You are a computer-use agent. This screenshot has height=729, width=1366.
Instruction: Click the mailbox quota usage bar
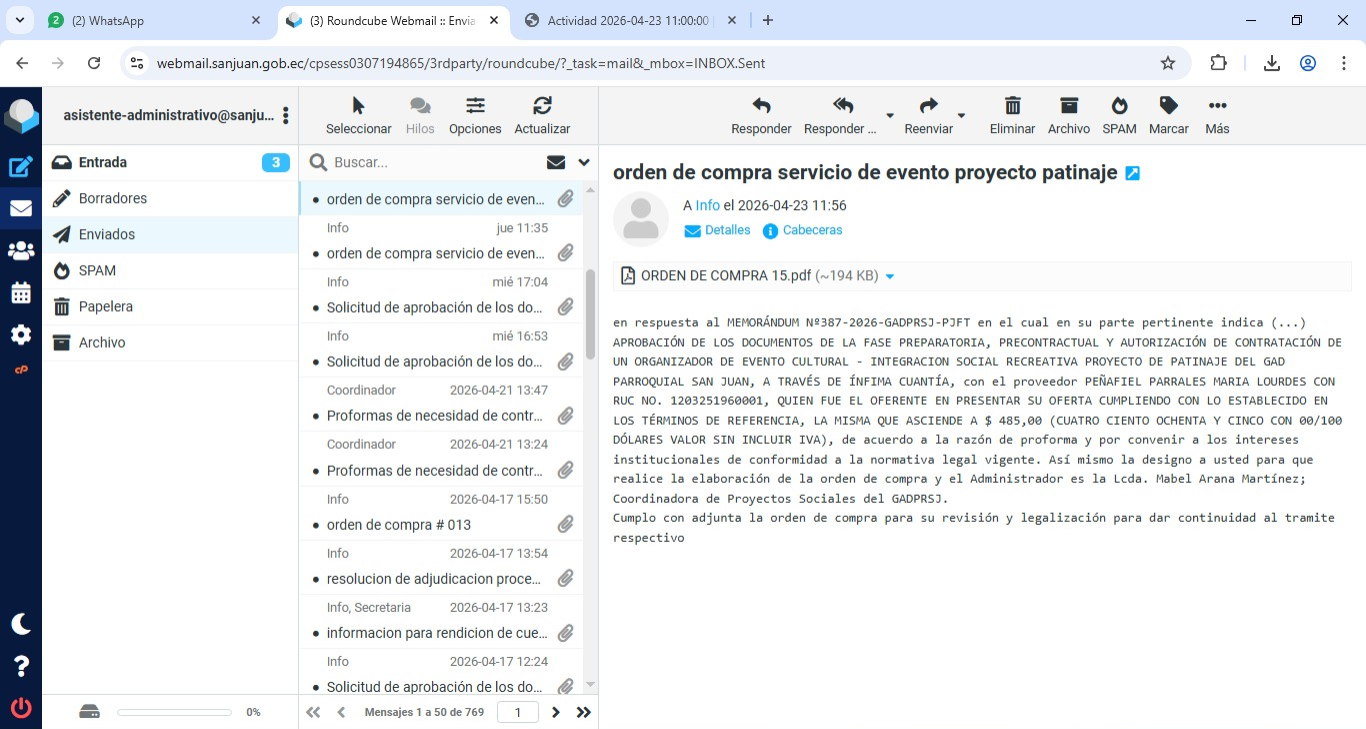174,712
